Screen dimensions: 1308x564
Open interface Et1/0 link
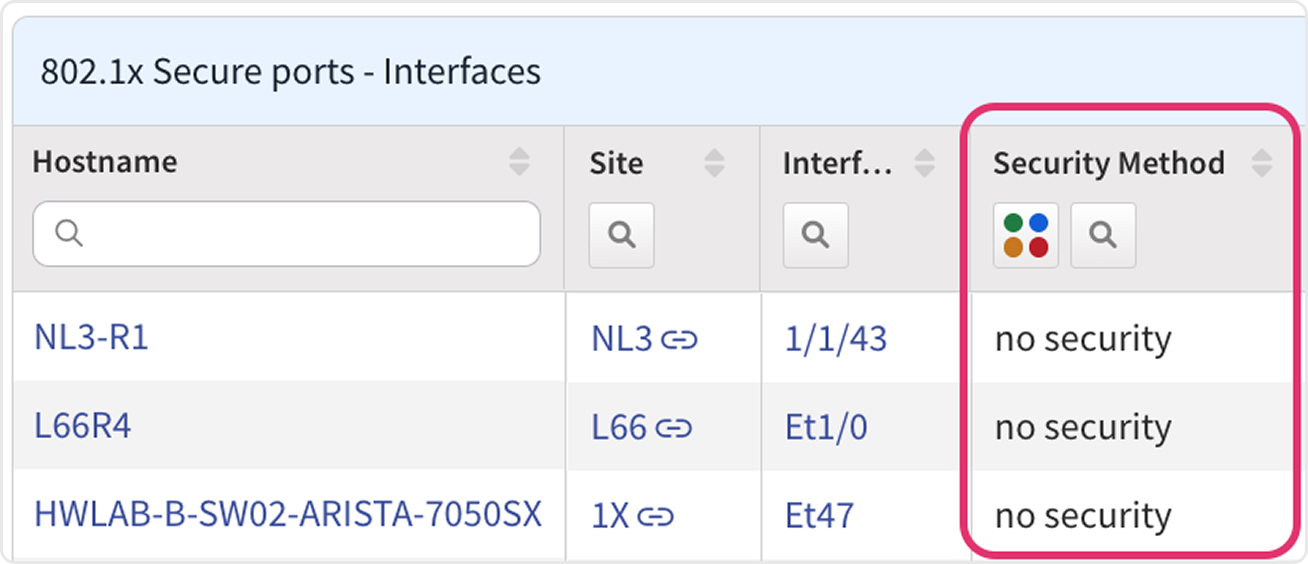pyautogui.click(x=826, y=427)
